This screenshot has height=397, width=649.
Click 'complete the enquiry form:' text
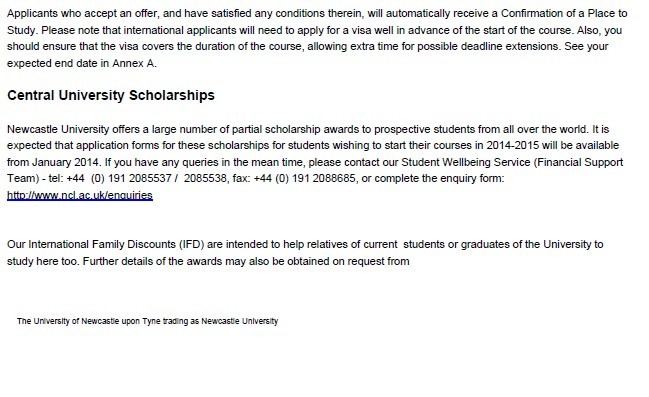point(439,179)
